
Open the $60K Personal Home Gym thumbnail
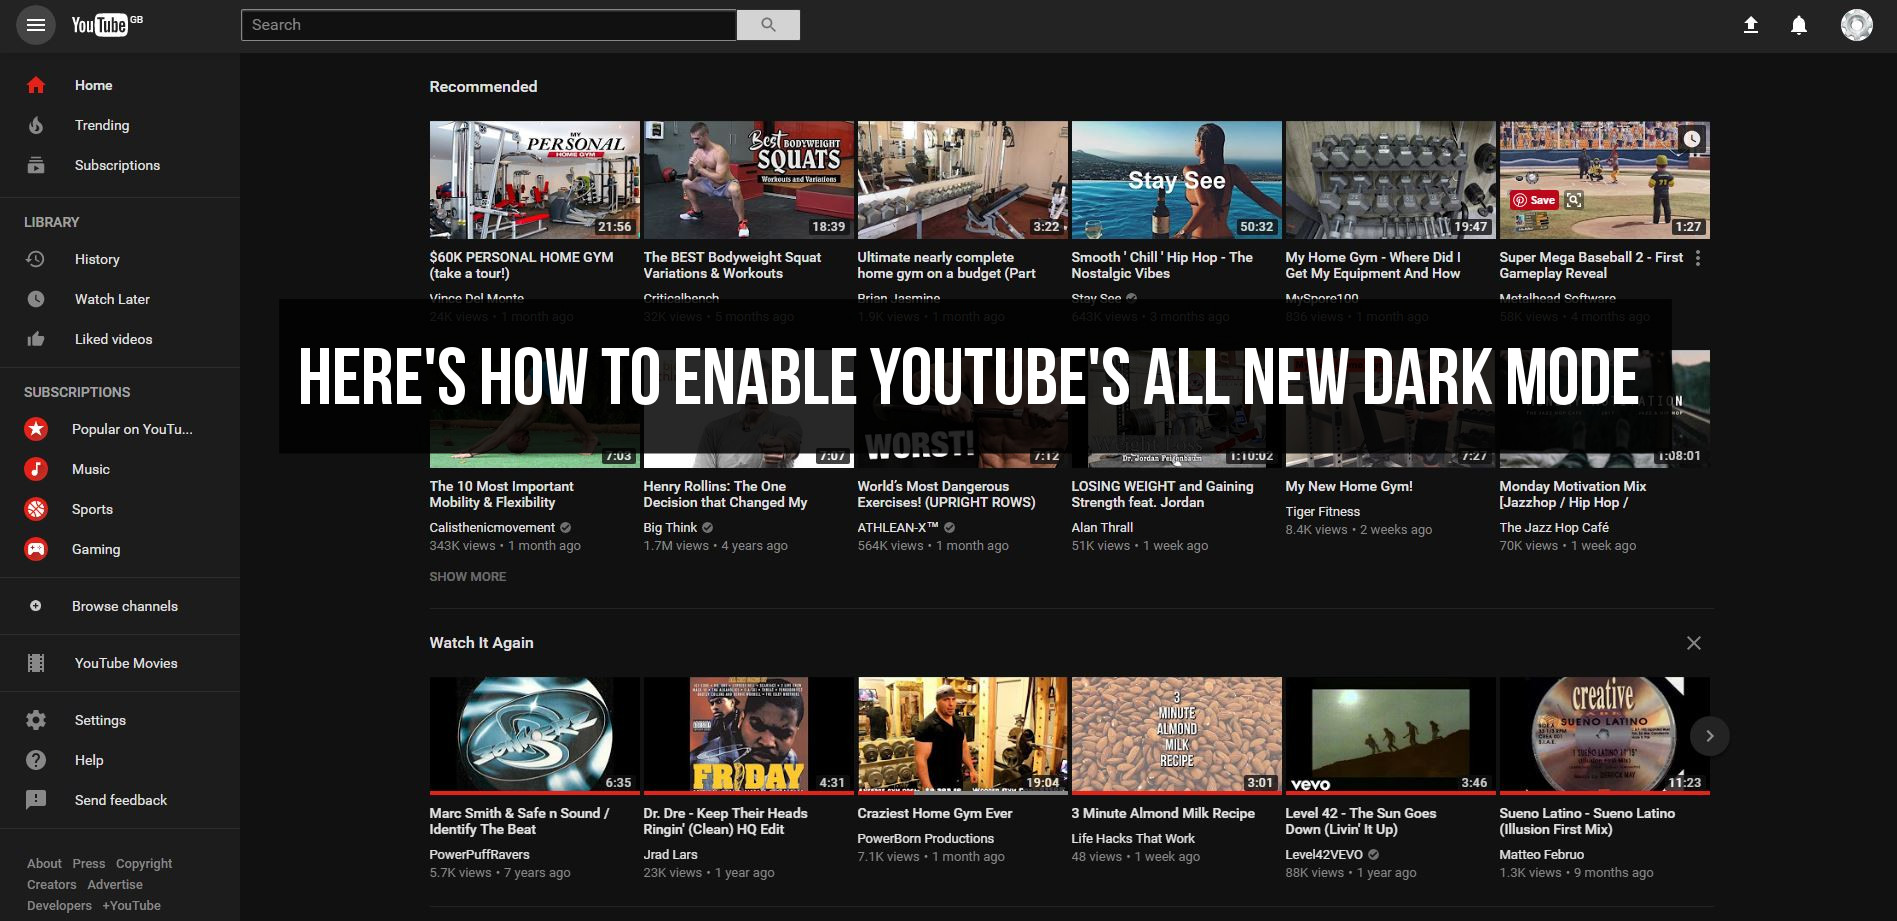pyautogui.click(x=535, y=180)
